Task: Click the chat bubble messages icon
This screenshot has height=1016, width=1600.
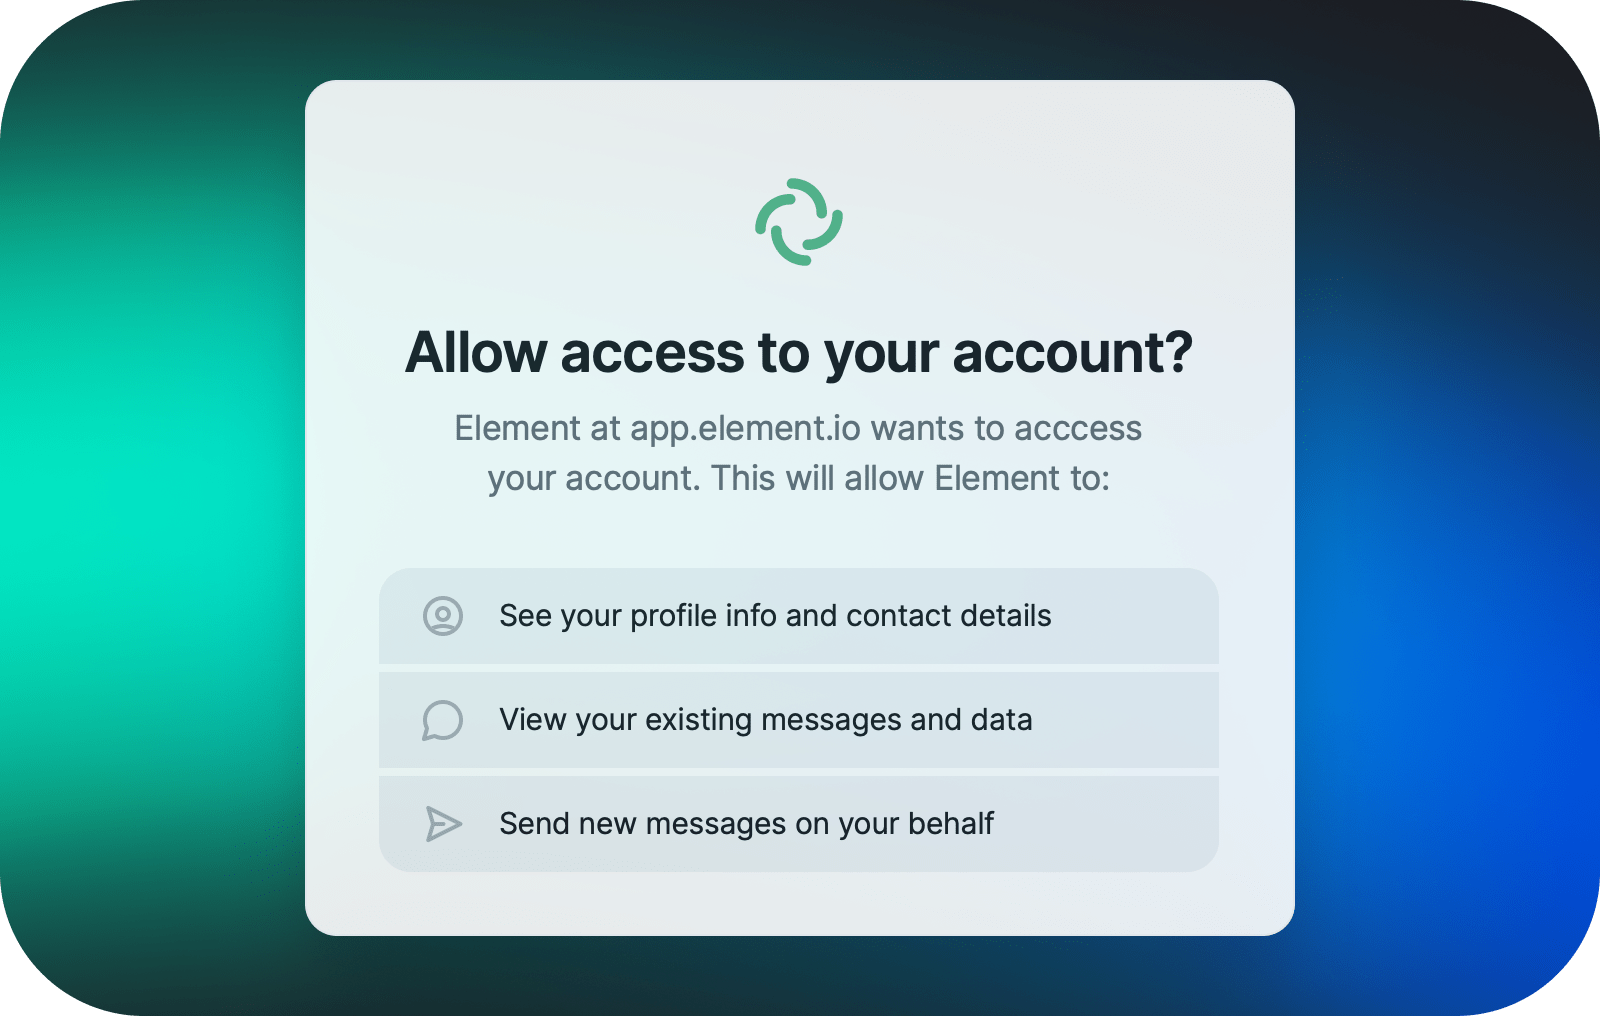Action: [443, 720]
